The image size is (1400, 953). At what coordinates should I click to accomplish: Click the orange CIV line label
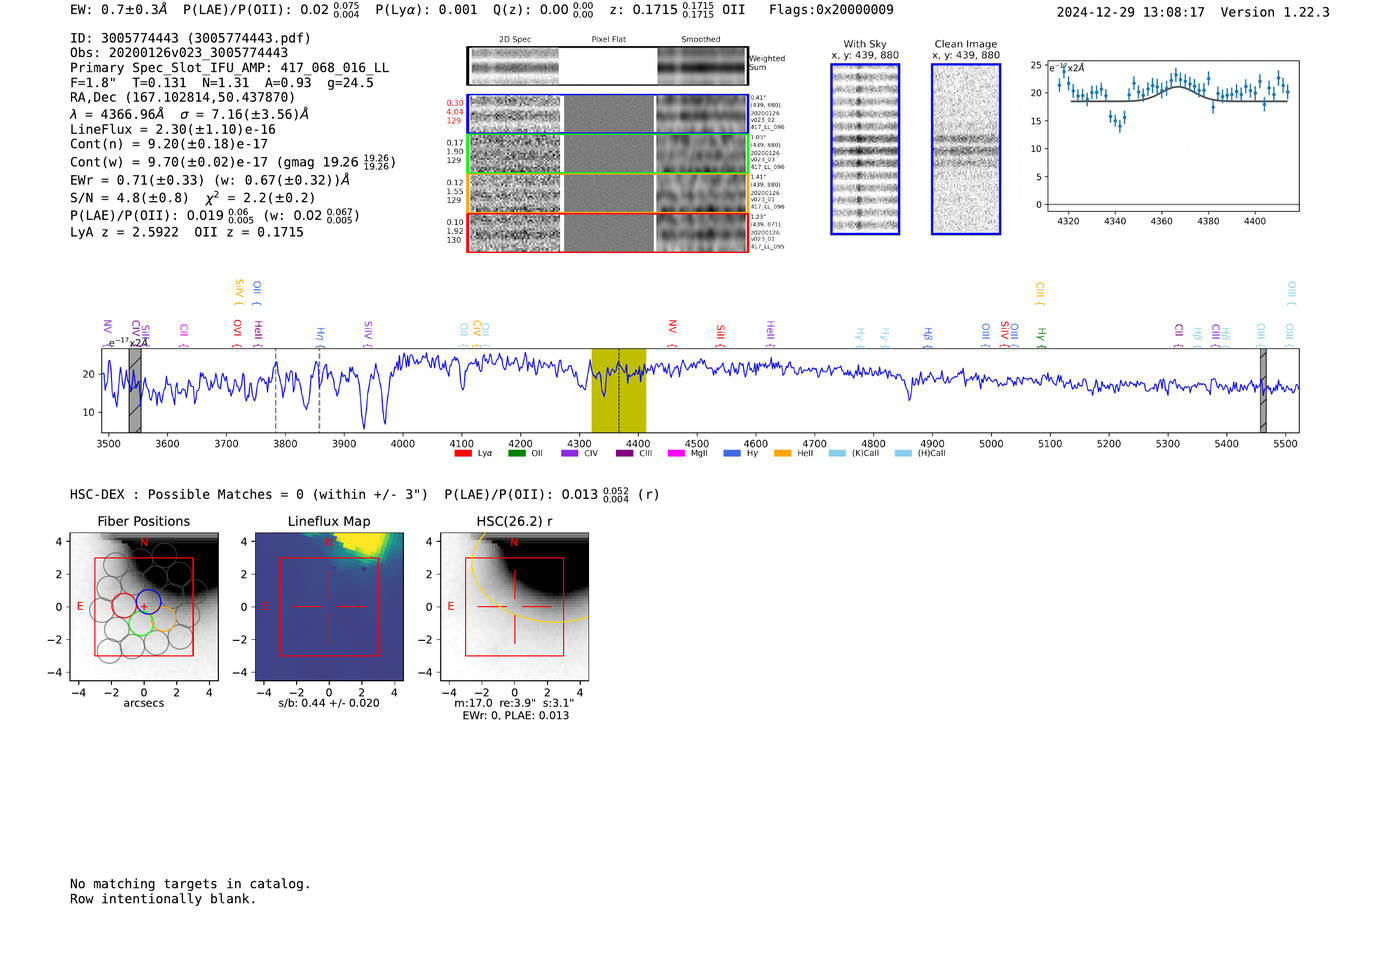coord(478,331)
